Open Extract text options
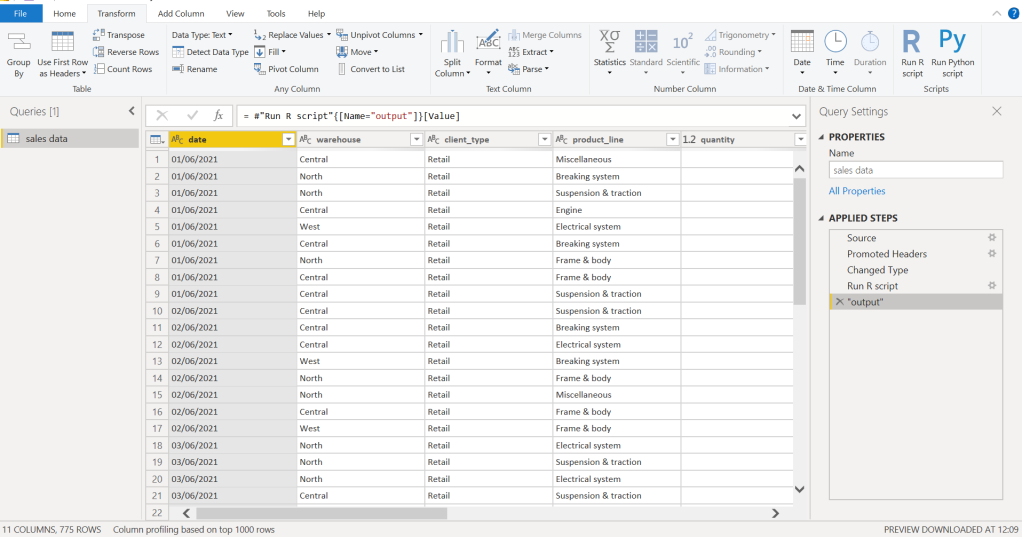 (531, 51)
